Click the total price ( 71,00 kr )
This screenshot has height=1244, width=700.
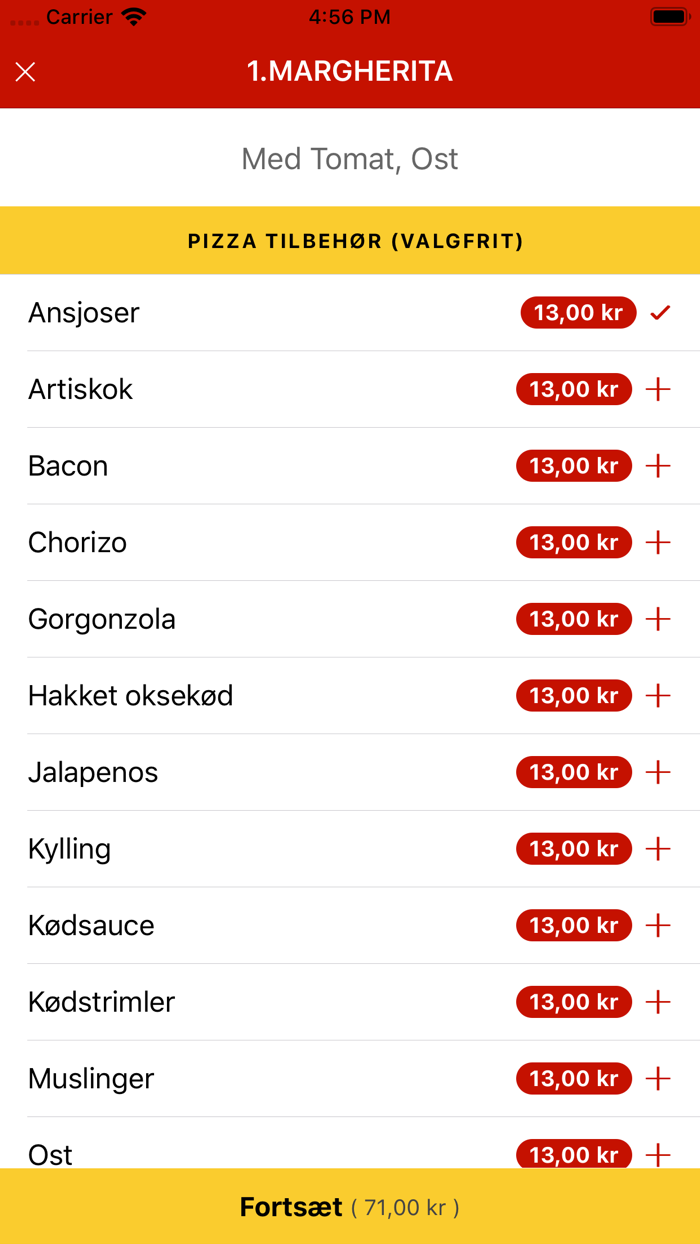tap(404, 1207)
